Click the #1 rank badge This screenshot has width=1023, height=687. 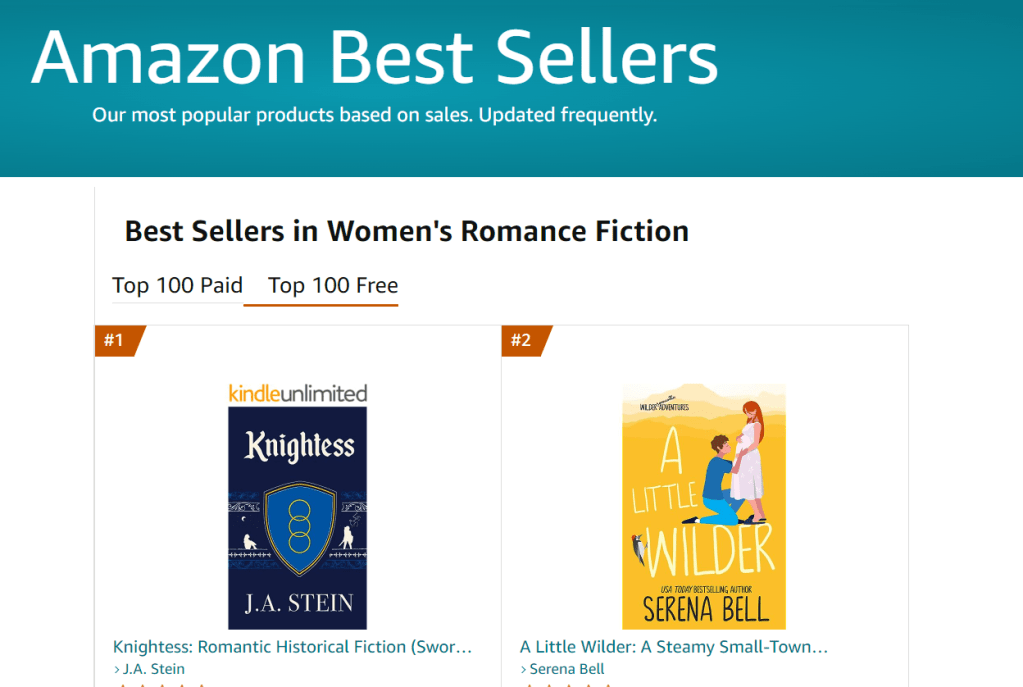[115, 340]
